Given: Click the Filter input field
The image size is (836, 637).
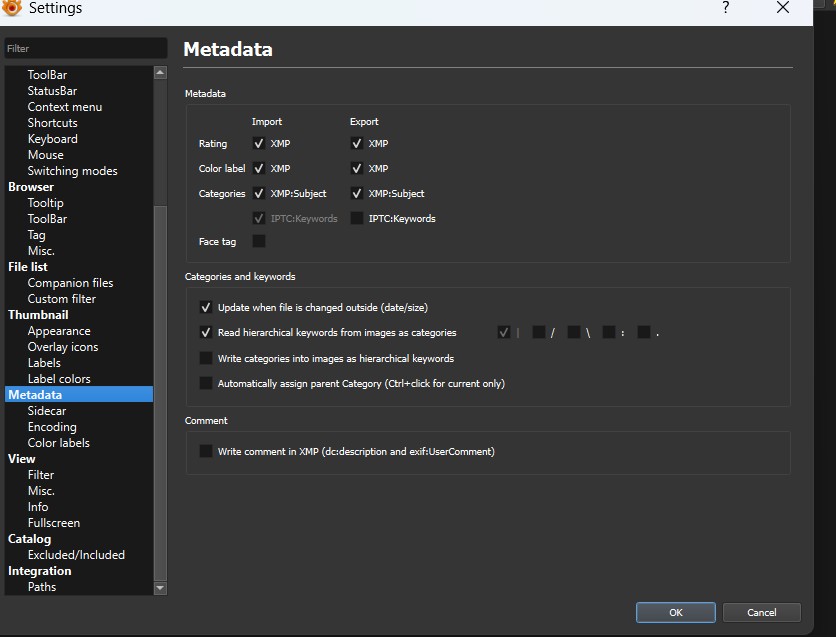Looking at the screenshot, I should click(x=85, y=47).
